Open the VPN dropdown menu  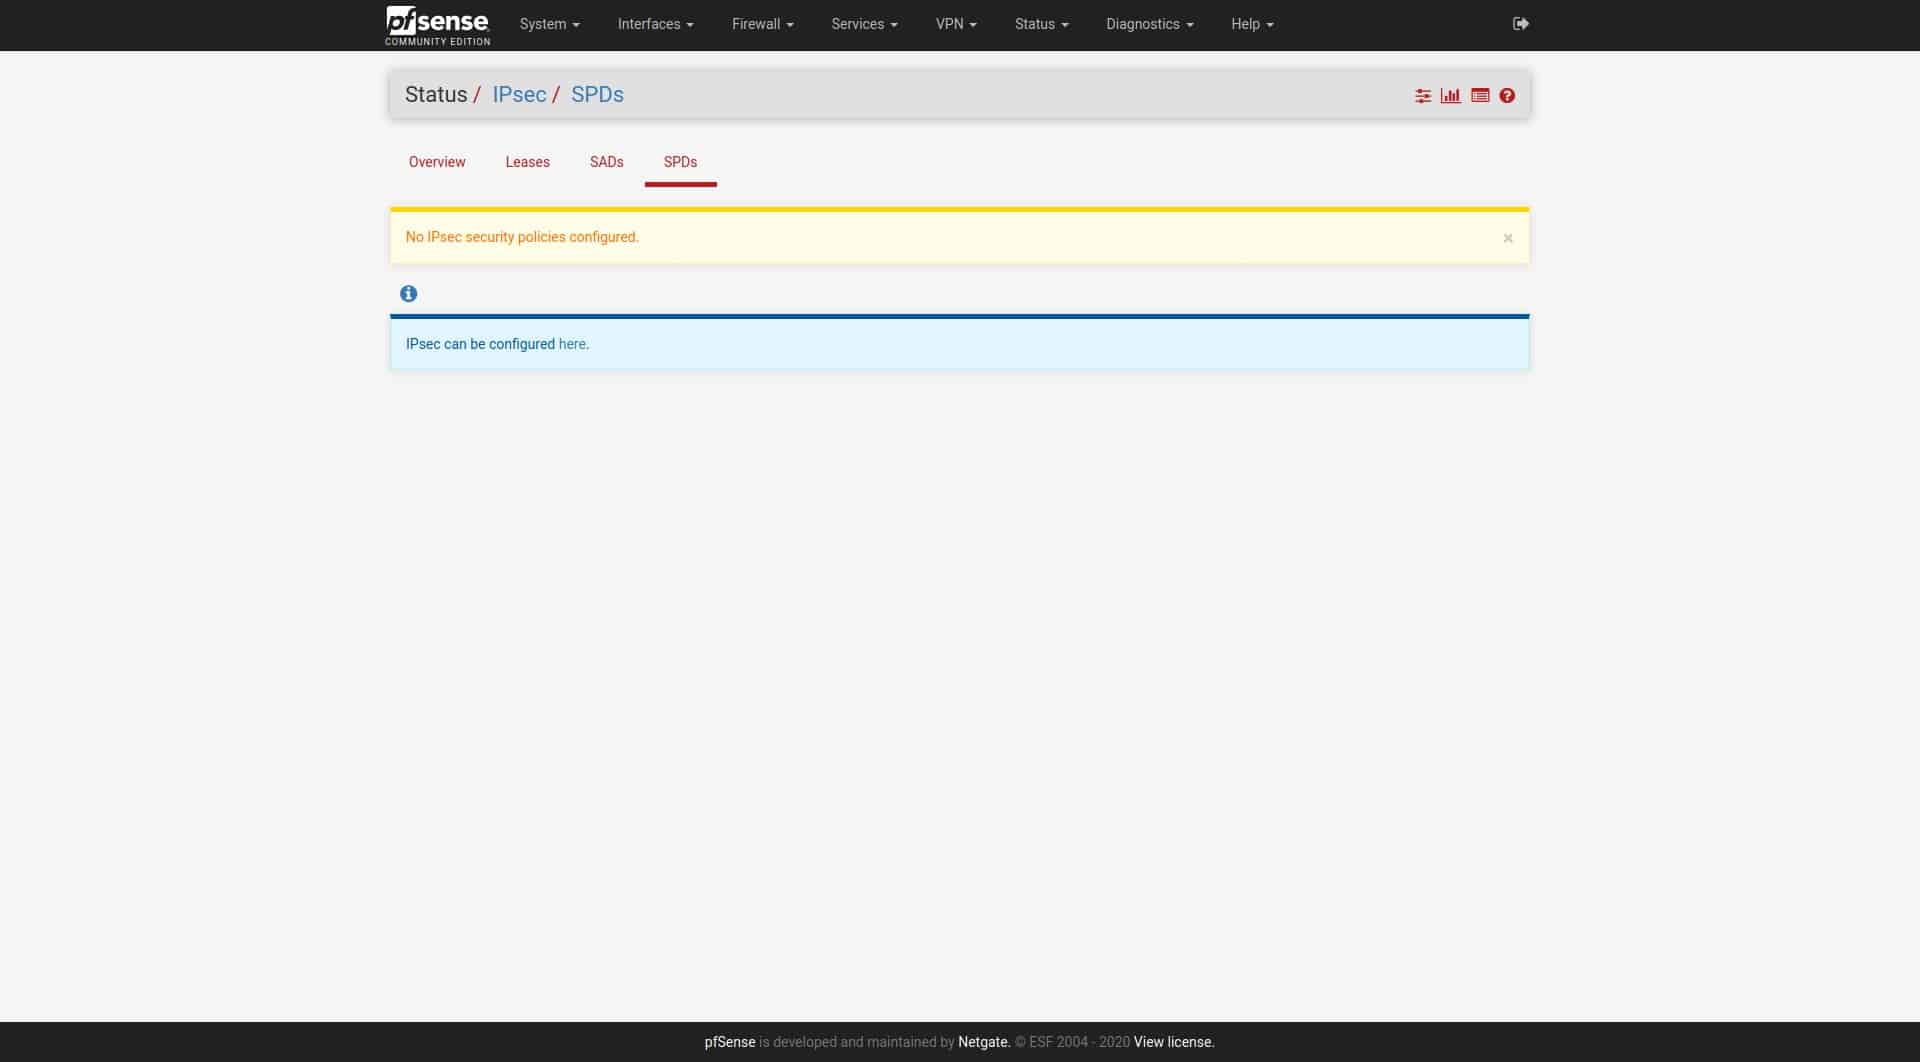click(x=956, y=24)
